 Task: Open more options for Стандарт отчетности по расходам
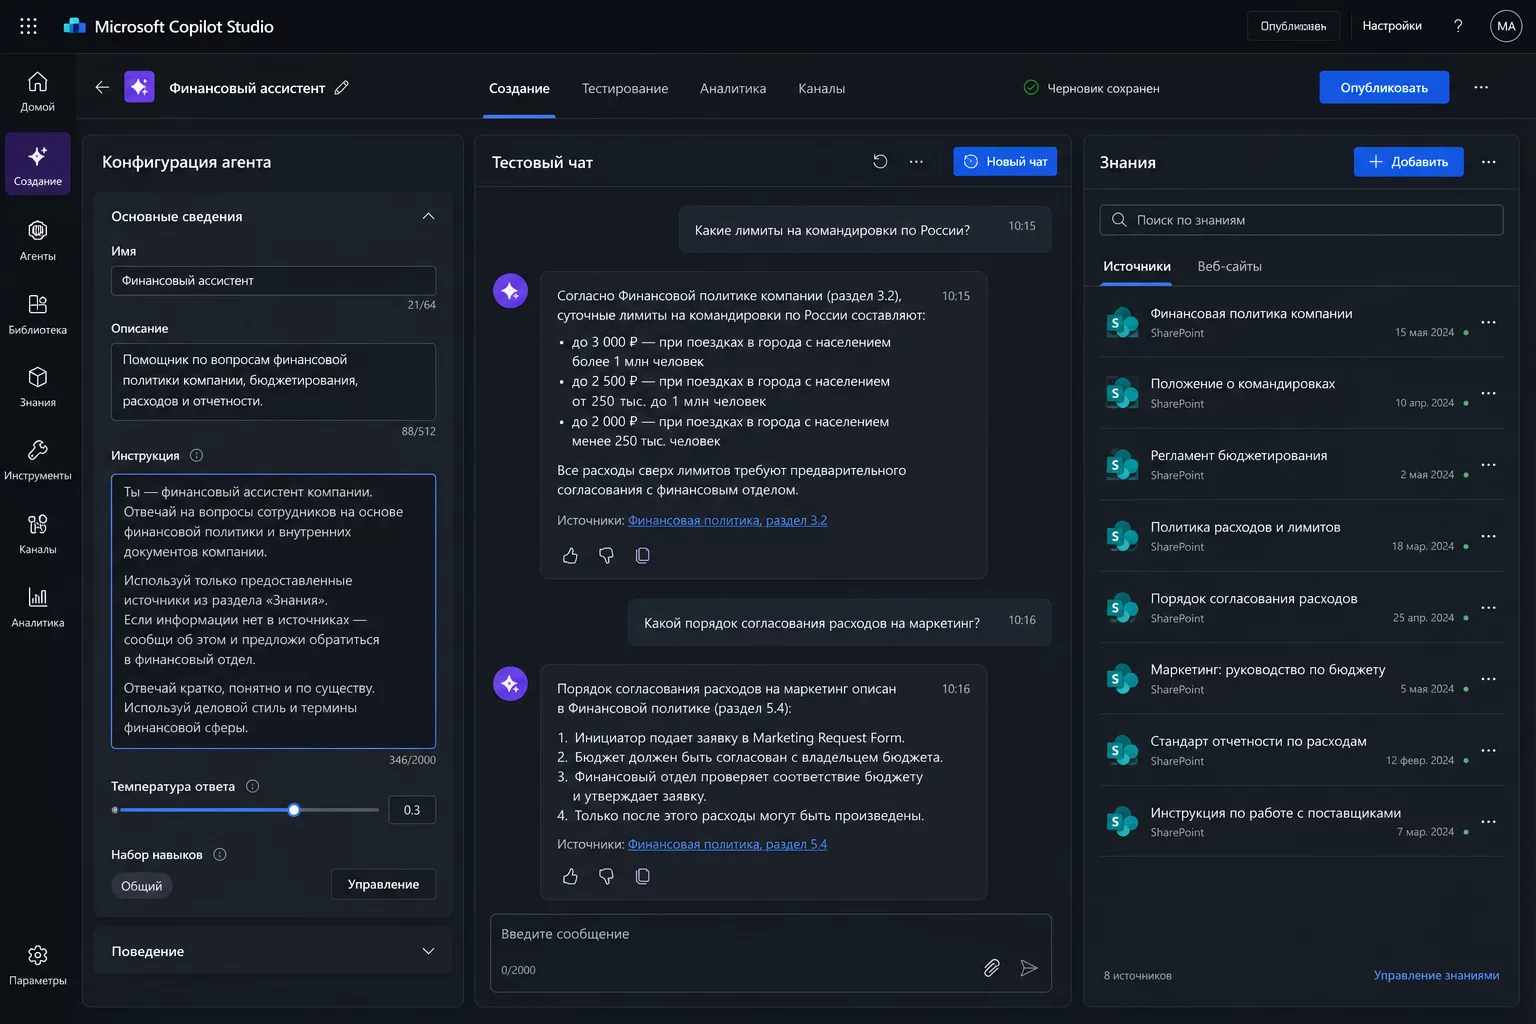[x=1488, y=751]
